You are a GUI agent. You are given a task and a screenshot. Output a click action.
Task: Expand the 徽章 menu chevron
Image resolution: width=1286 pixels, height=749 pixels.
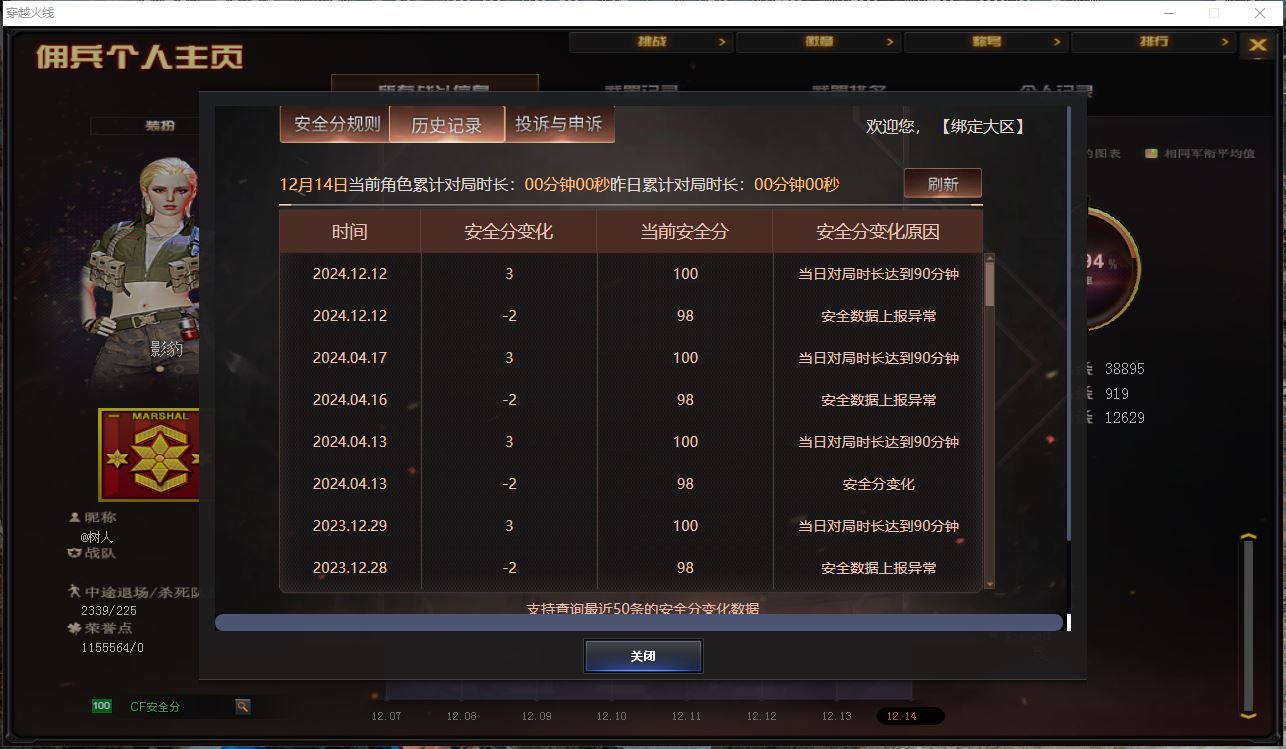tap(890, 42)
